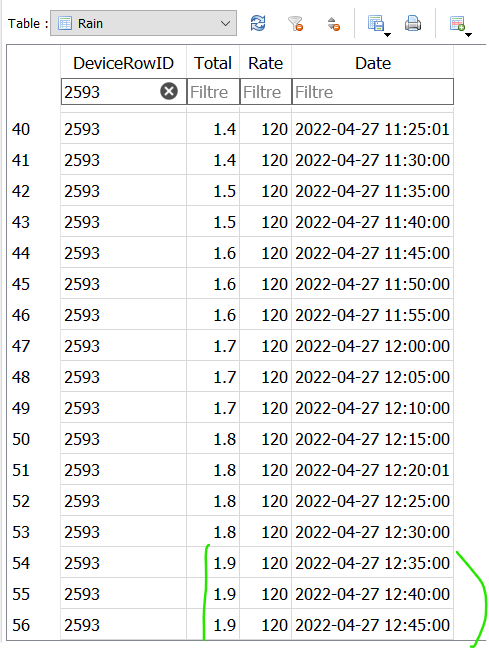Click date cell 2022-04-27 12:20:01
This screenshot has width=489, height=649.
click(x=373, y=470)
